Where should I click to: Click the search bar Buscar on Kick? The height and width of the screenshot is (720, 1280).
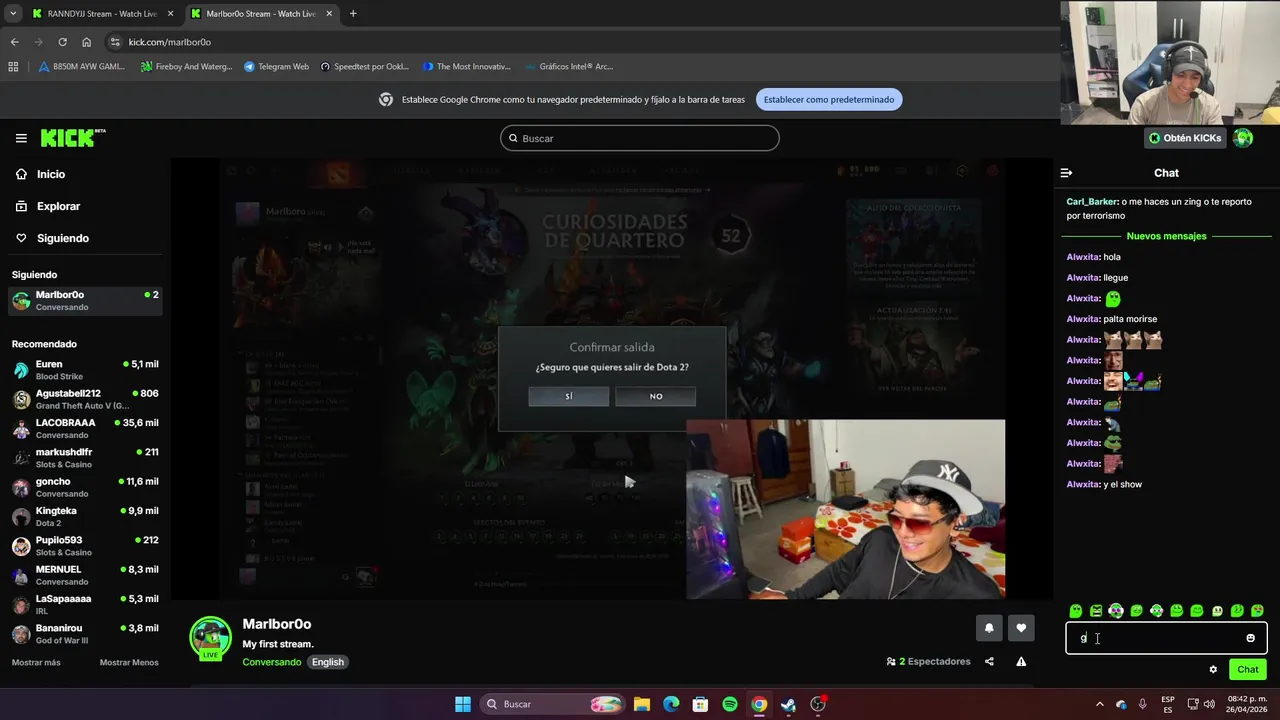pyautogui.click(x=640, y=138)
